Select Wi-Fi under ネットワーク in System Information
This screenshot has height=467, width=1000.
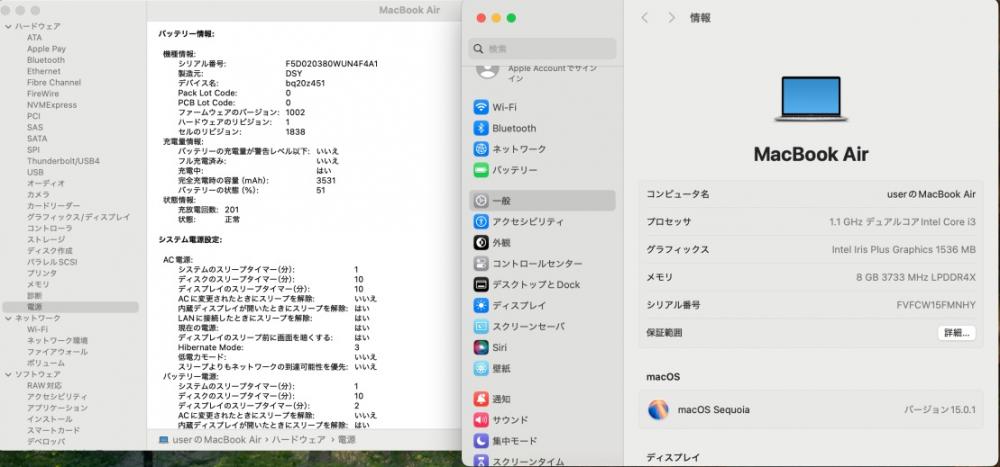pyautogui.click(x=37, y=329)
